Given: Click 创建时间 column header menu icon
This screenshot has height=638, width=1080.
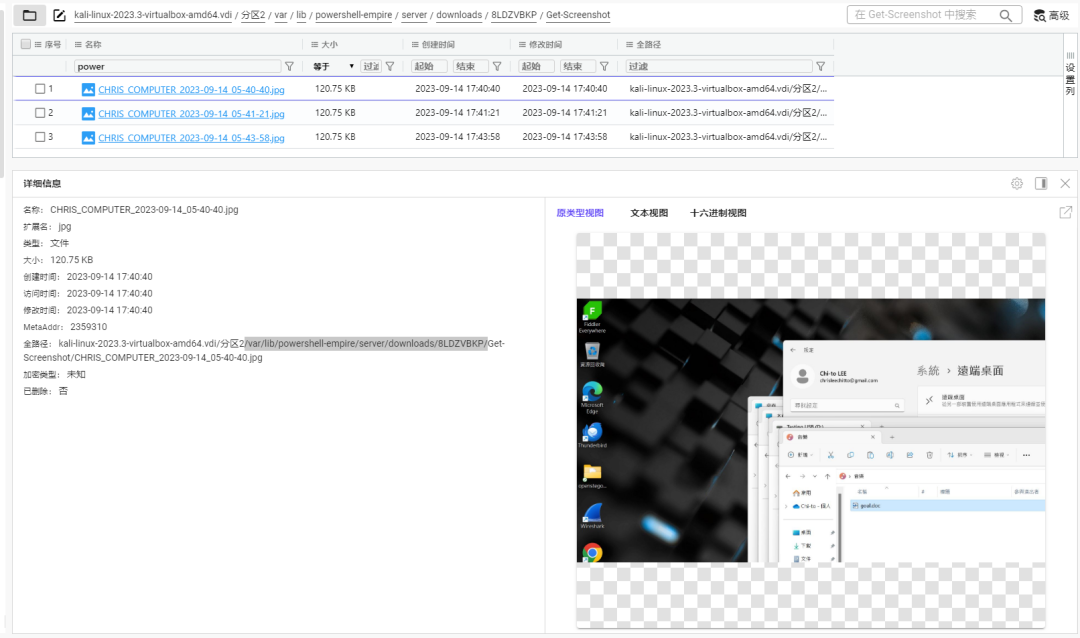Looking at the screenshot, I should [415, 44].
